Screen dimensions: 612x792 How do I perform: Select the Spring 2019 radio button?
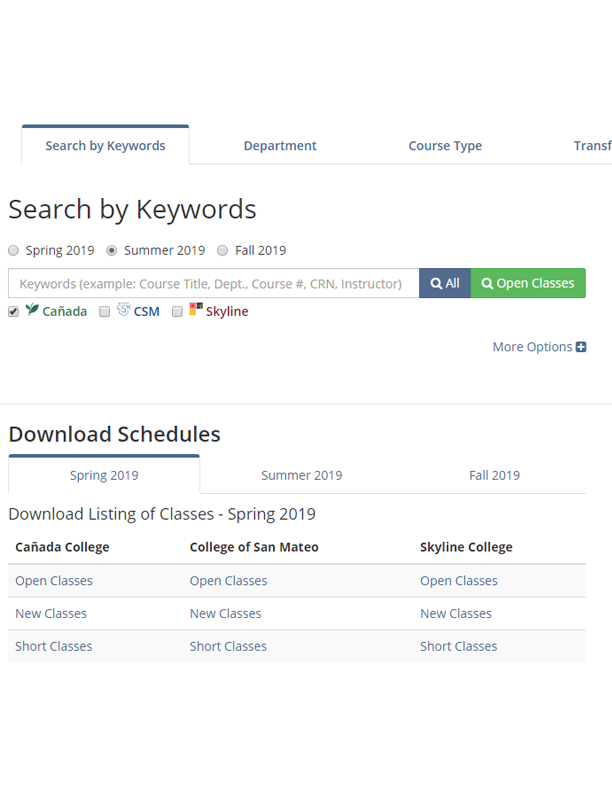tap(14, 251)
